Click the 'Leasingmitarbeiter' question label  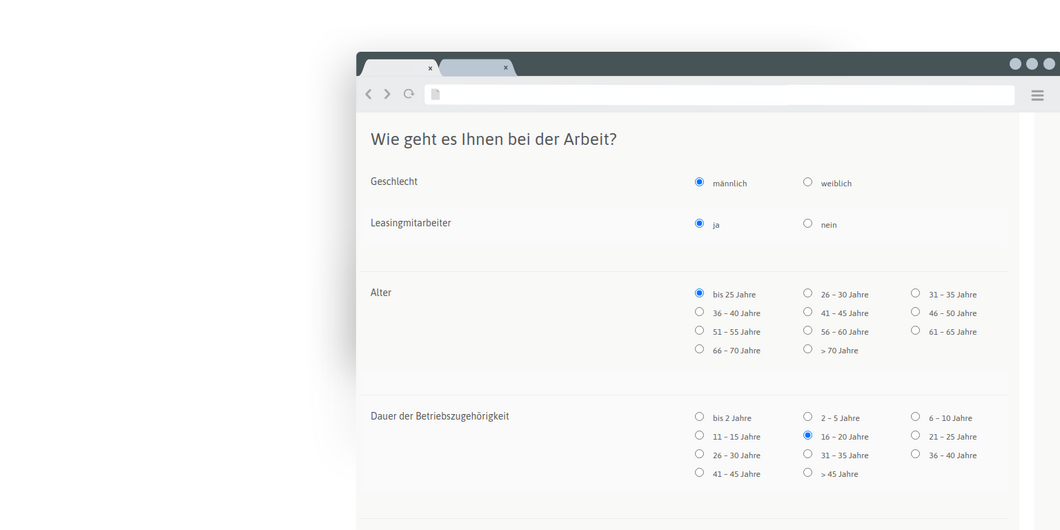(410, 223)
